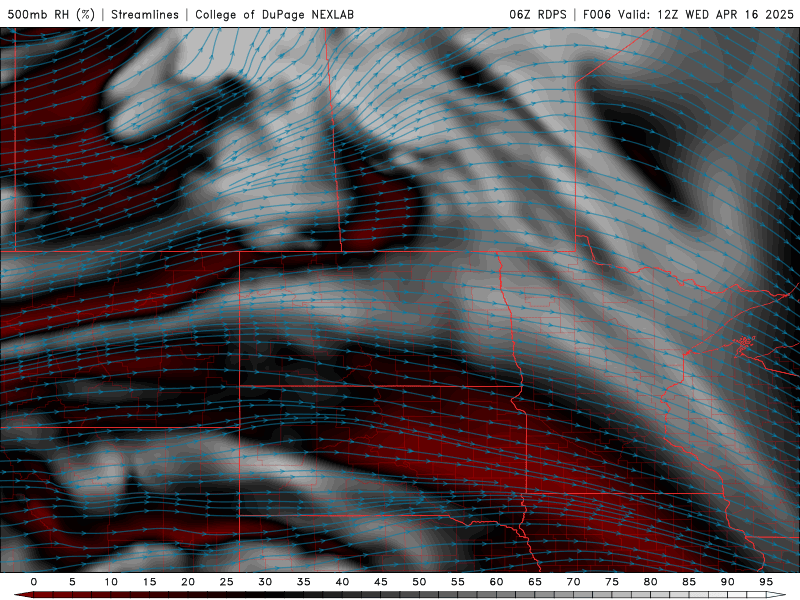Select the "95" color scale label

pos(766,582)
